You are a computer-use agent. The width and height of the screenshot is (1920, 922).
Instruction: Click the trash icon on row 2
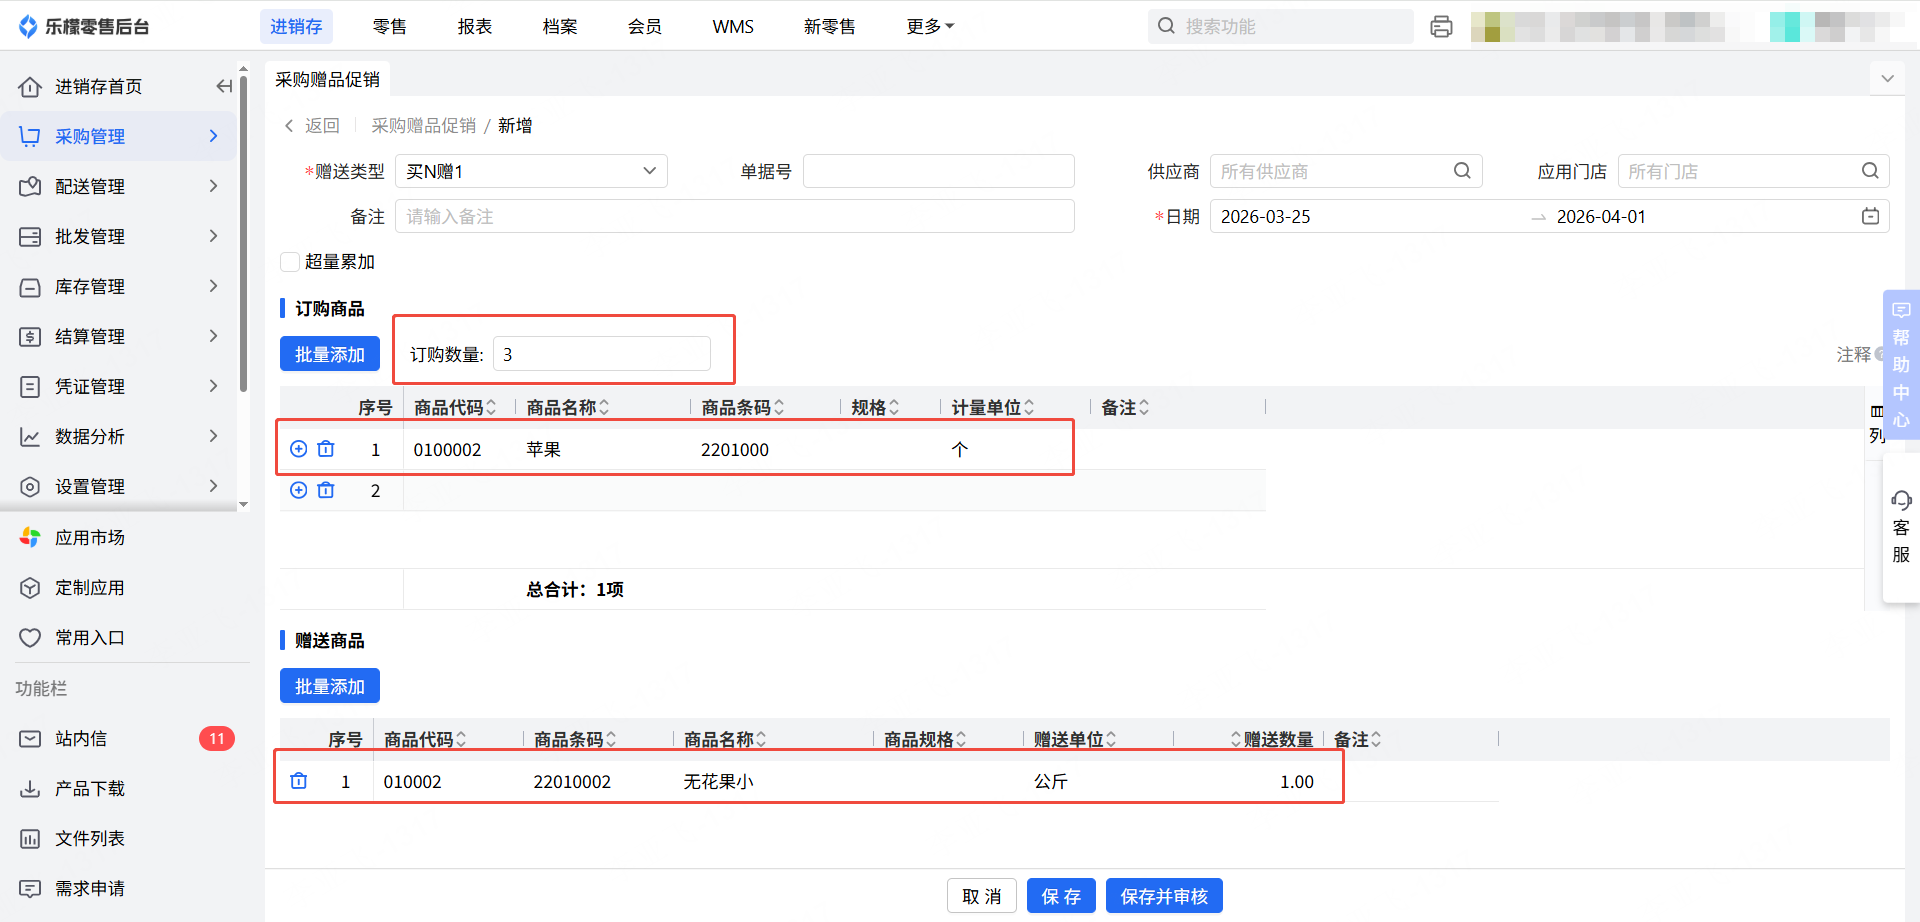pyautogui.click(x=326, y=490)
